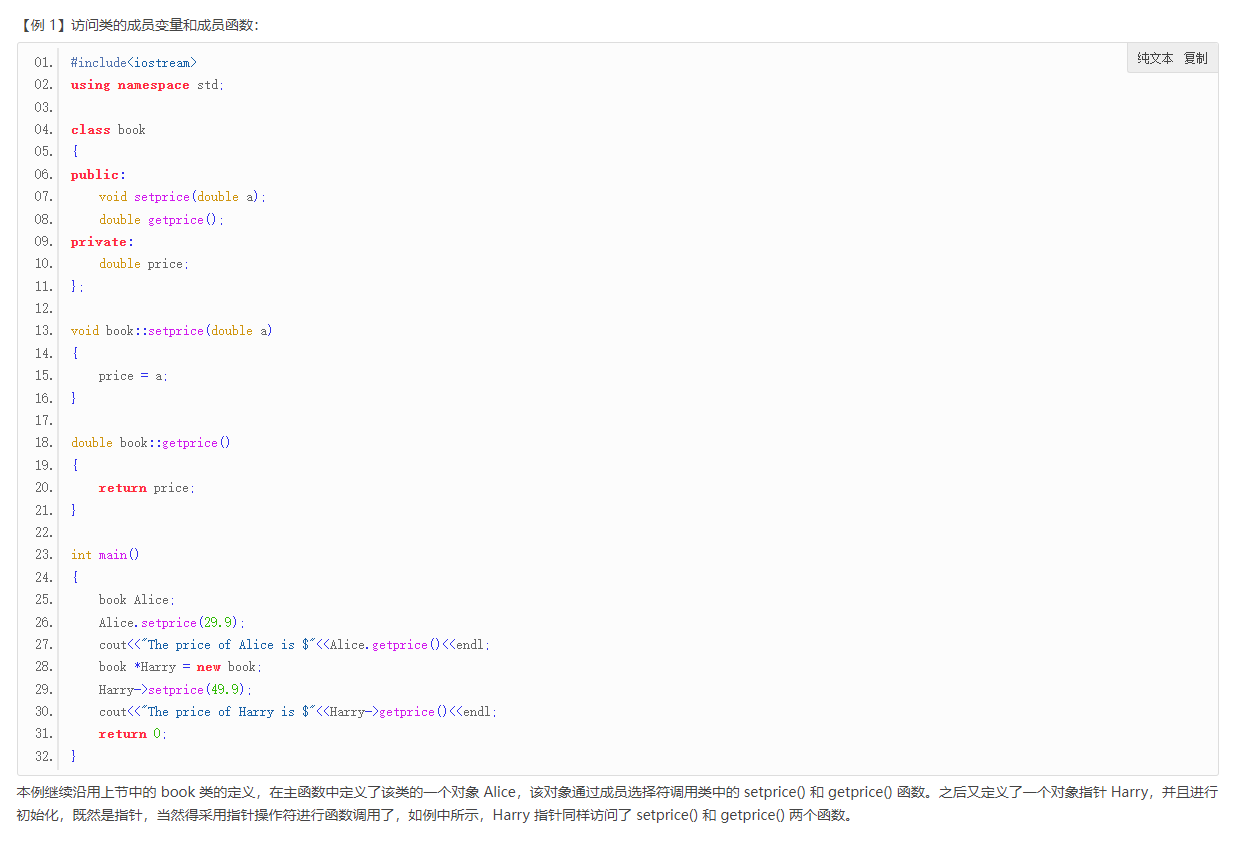Click line number 01.
Image resolution: width=1251 pixels, height=846 pixels.
click(x=43, y=63)
